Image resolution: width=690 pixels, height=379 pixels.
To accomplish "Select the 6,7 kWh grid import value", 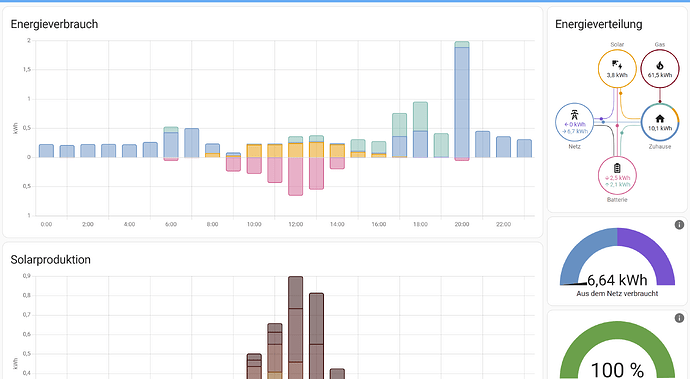I will coord(575,131).
